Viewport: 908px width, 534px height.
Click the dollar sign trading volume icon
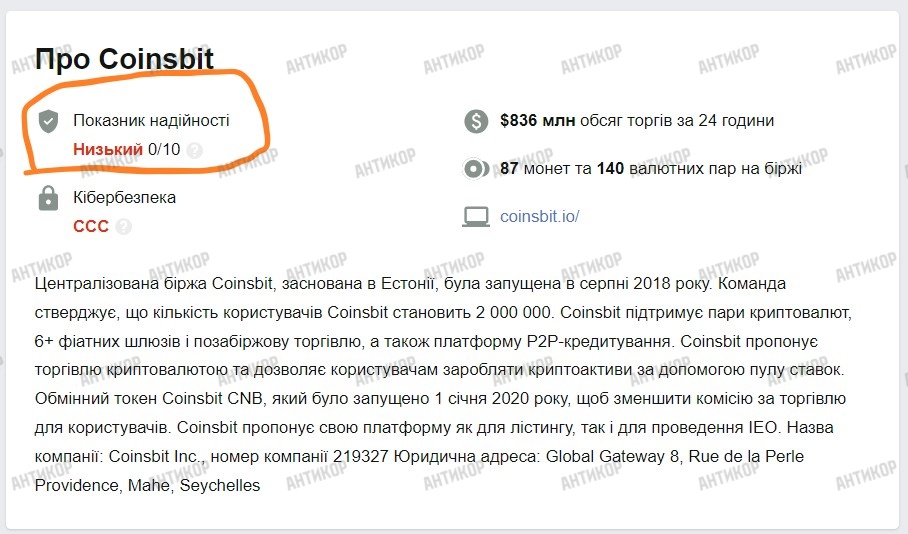(475, 122)
